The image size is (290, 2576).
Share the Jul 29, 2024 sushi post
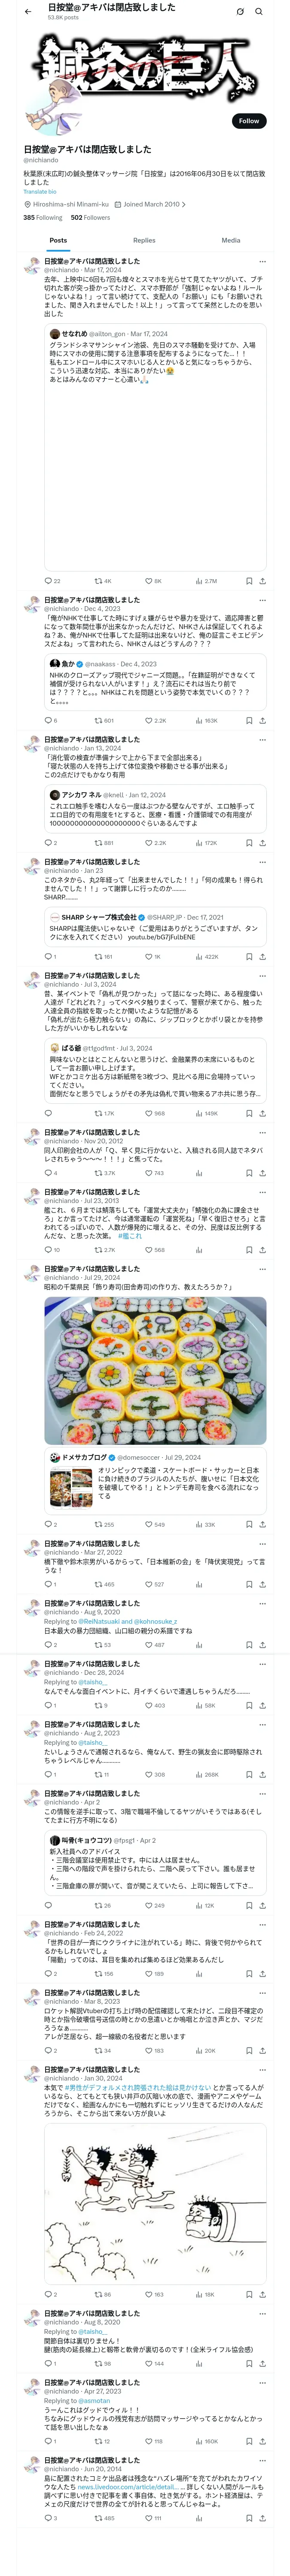click(x=262, y=1524)
